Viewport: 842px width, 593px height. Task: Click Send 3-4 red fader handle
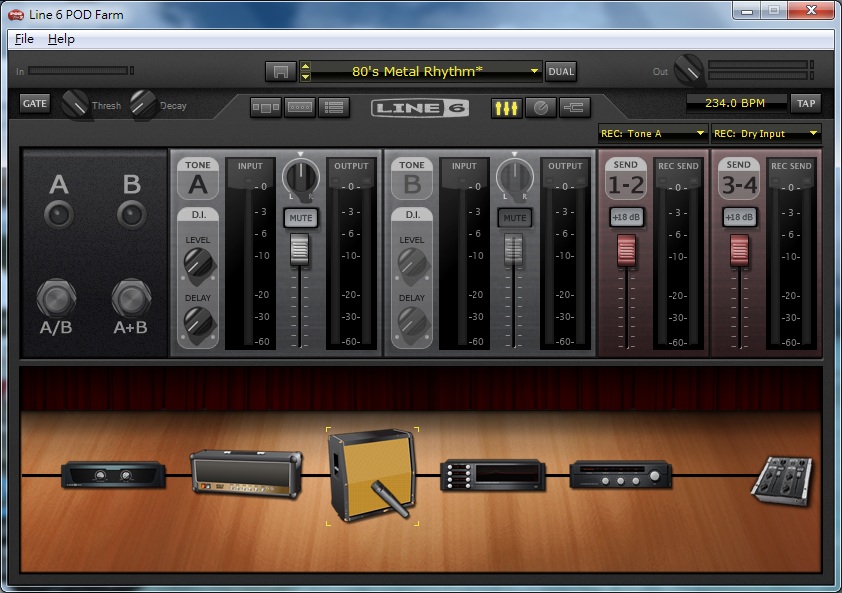point(739,250)
